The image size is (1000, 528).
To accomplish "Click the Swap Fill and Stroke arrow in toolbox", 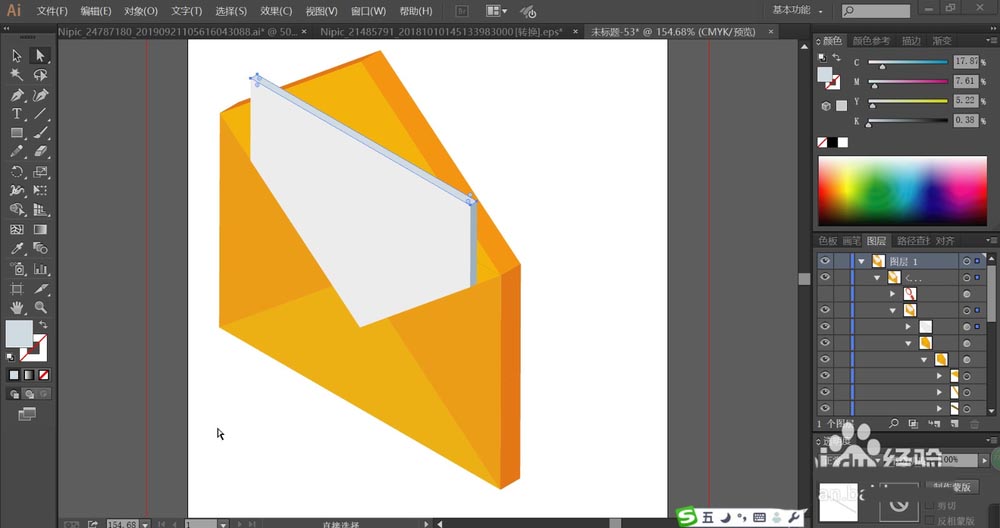I will [x=43, y=325].
